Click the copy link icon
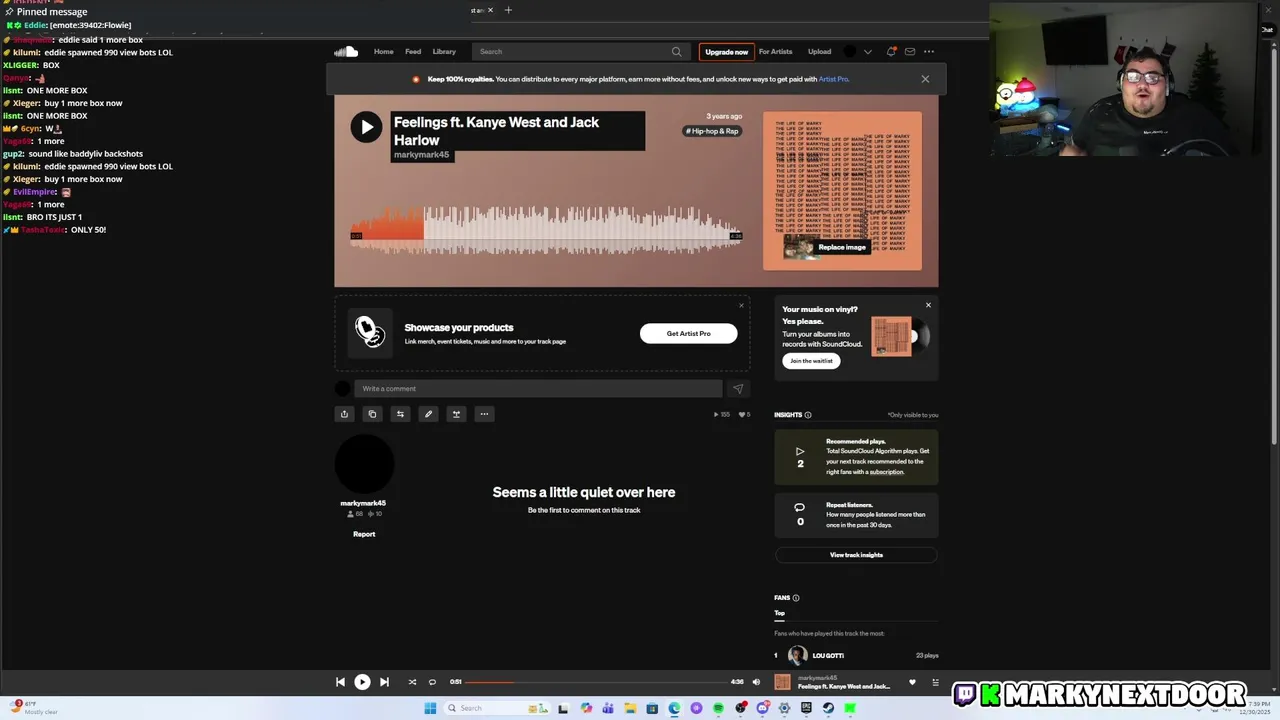1280x720 pixels. 372,414
